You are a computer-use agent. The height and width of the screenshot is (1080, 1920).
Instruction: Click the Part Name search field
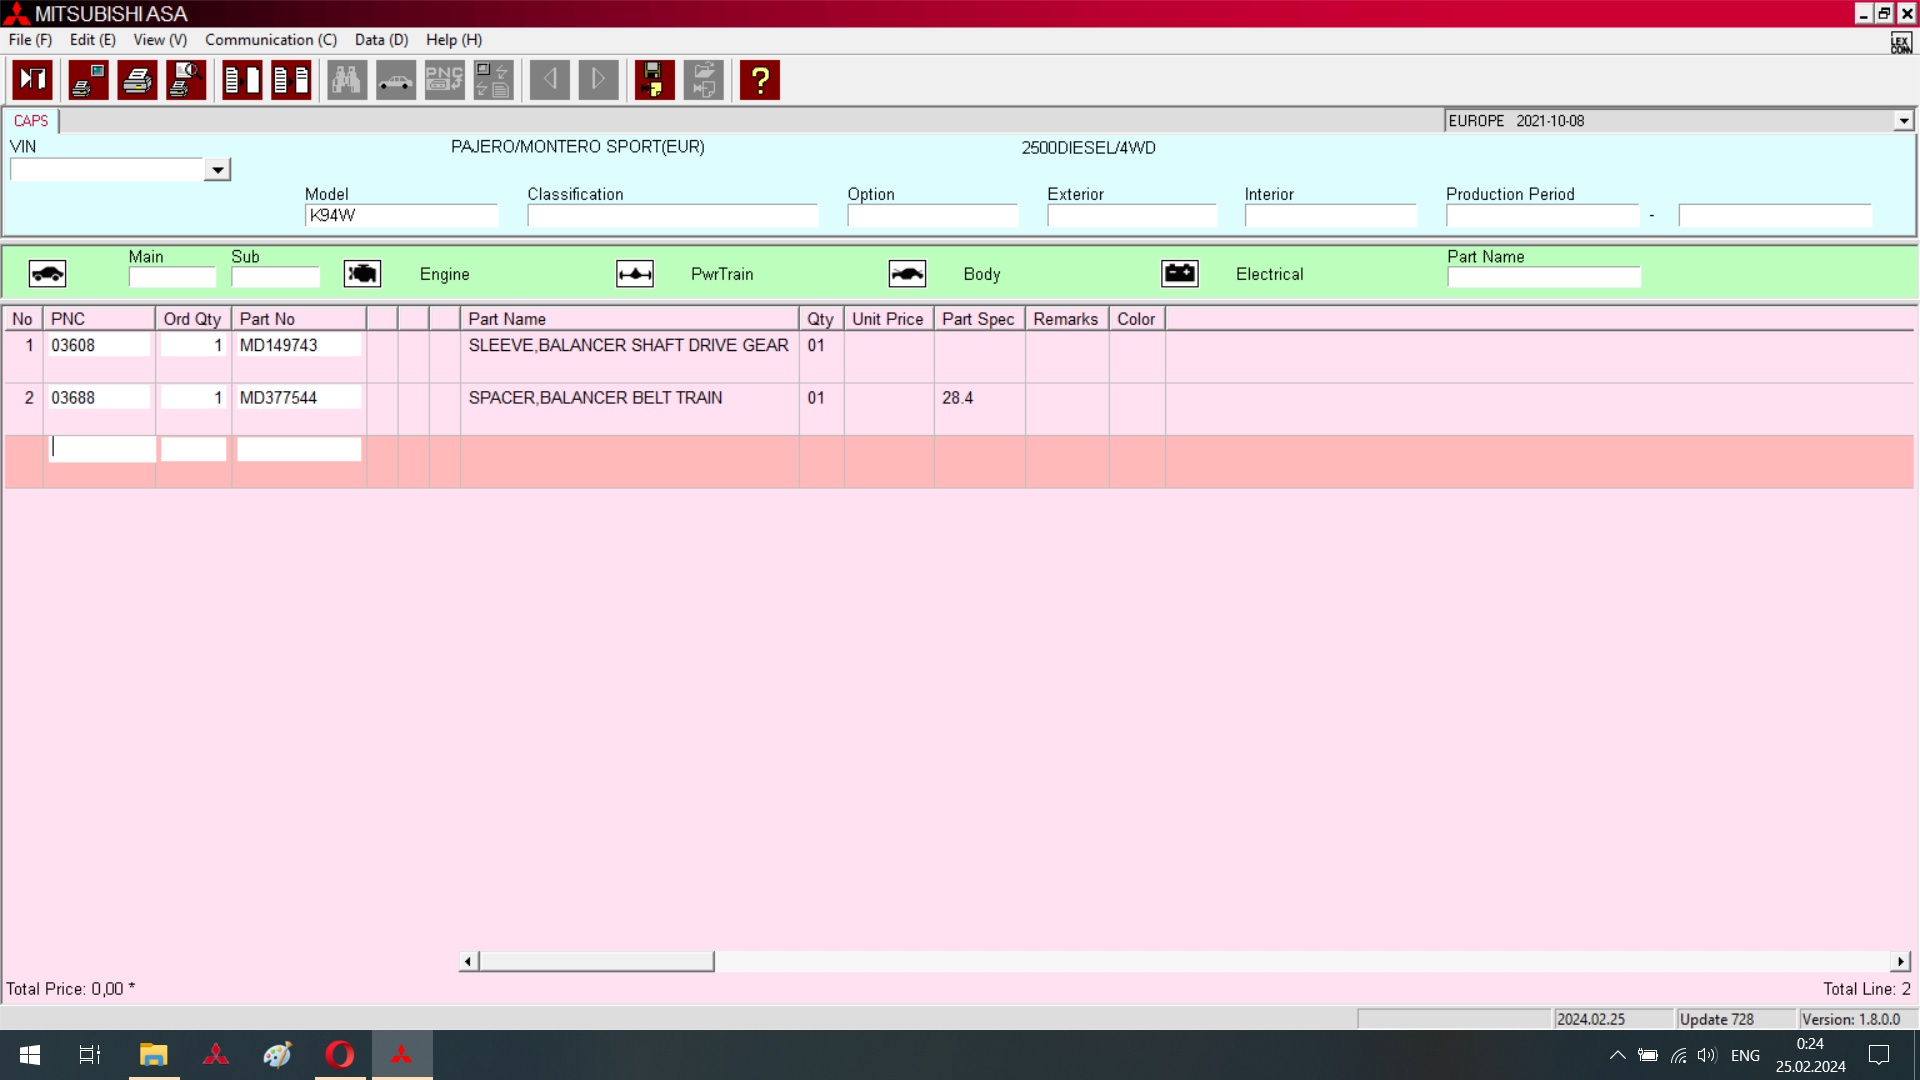pos(1543,277)
